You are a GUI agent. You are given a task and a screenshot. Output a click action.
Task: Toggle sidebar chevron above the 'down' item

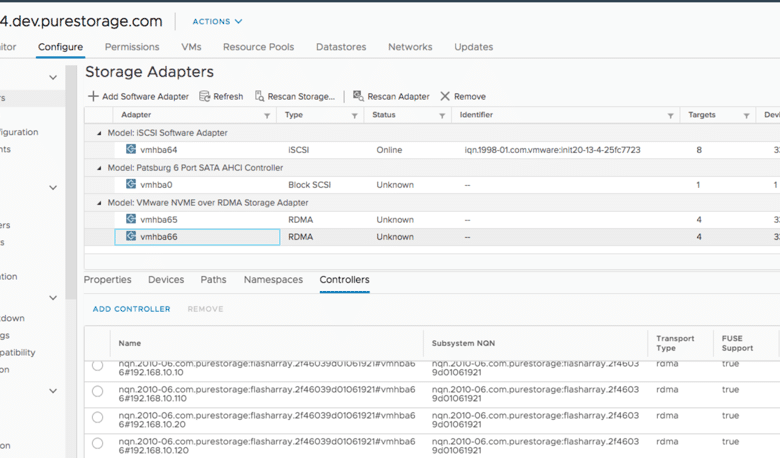tap(53, 297)
